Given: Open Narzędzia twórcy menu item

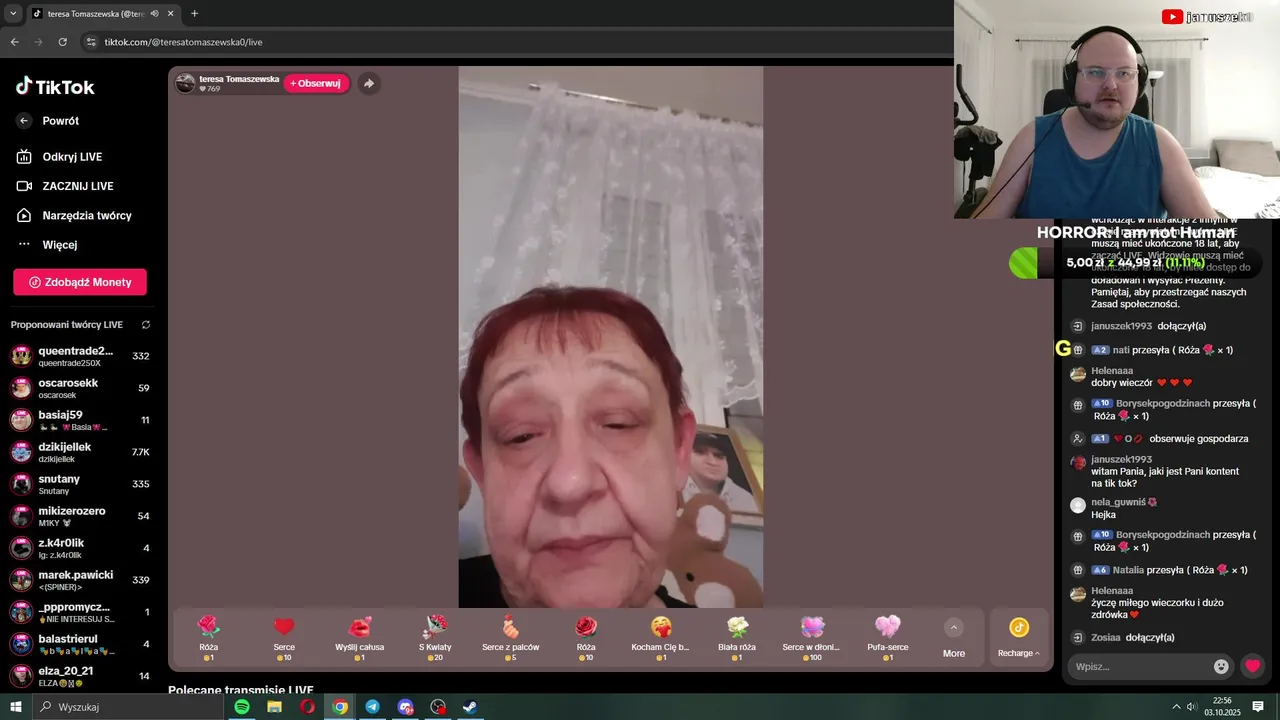Looking at the screenshot, I should [75, 215].
